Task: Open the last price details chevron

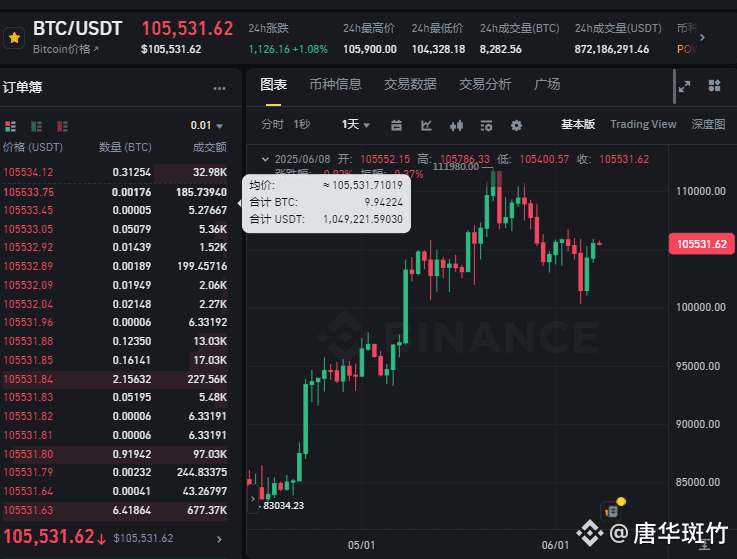Action: 219,539
